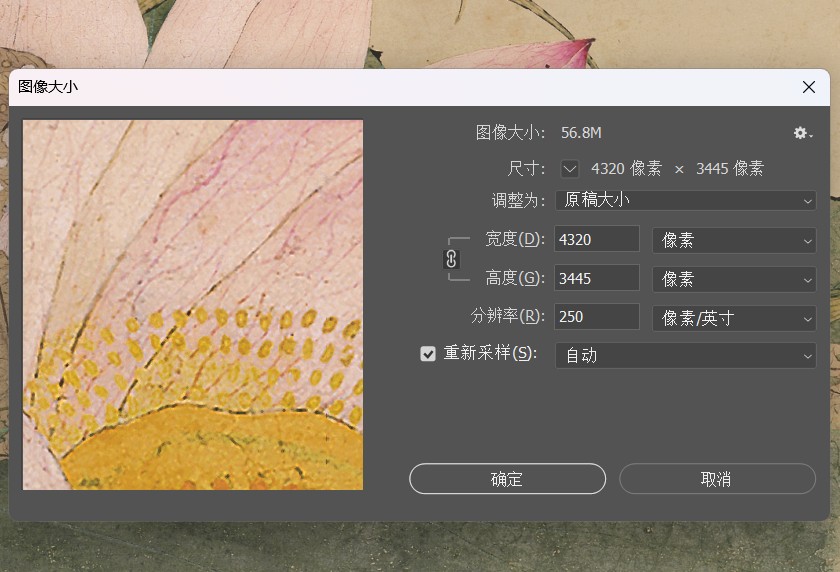840x572 pixels.
Task: Click the 宽度(D) label
Action: (x=515, y=239)
